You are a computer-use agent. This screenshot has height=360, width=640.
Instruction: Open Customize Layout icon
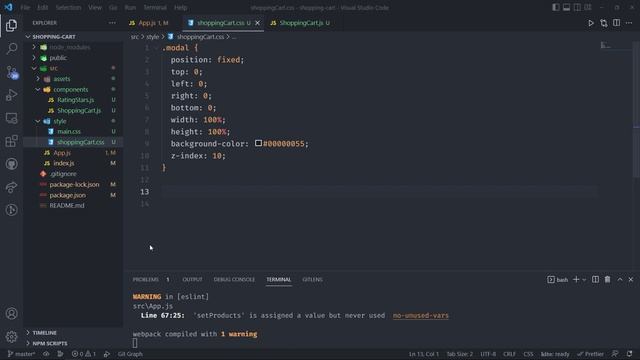588,7
